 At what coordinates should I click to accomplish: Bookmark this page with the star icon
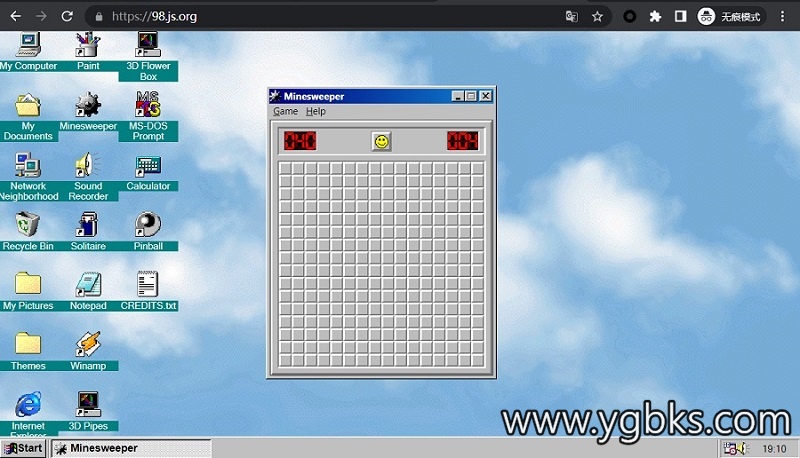point(597,17)
